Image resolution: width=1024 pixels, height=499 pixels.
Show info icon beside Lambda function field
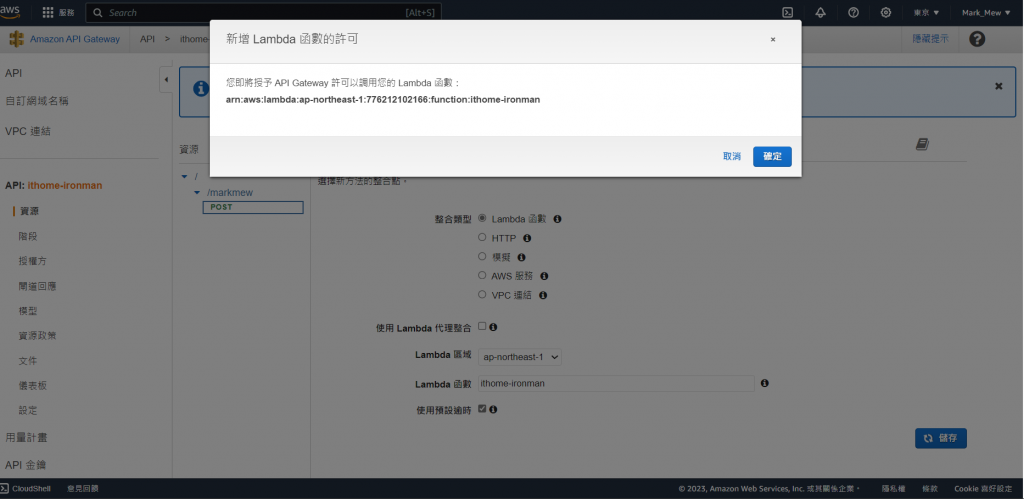pos(765,383)
